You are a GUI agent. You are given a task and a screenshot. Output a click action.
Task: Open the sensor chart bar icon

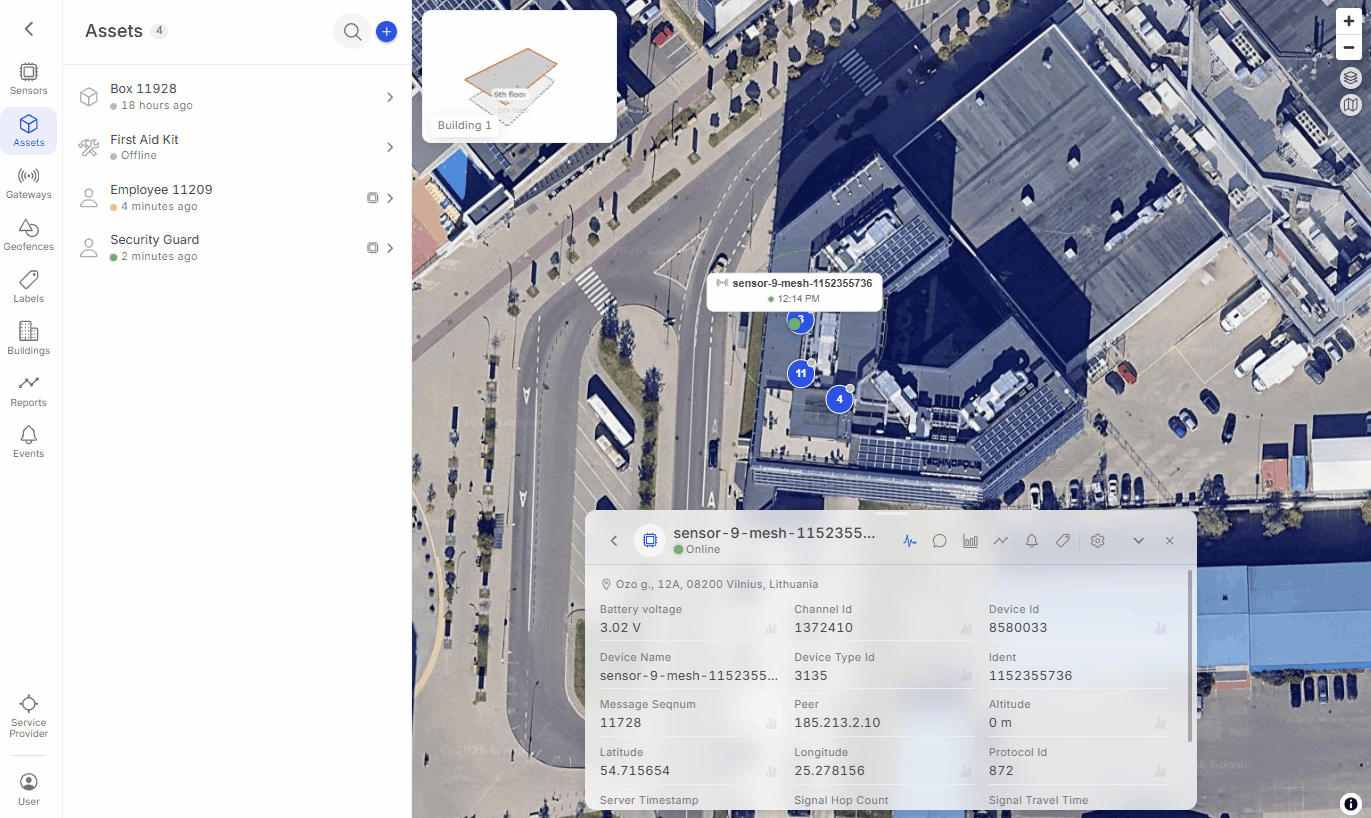pos(970,540)
